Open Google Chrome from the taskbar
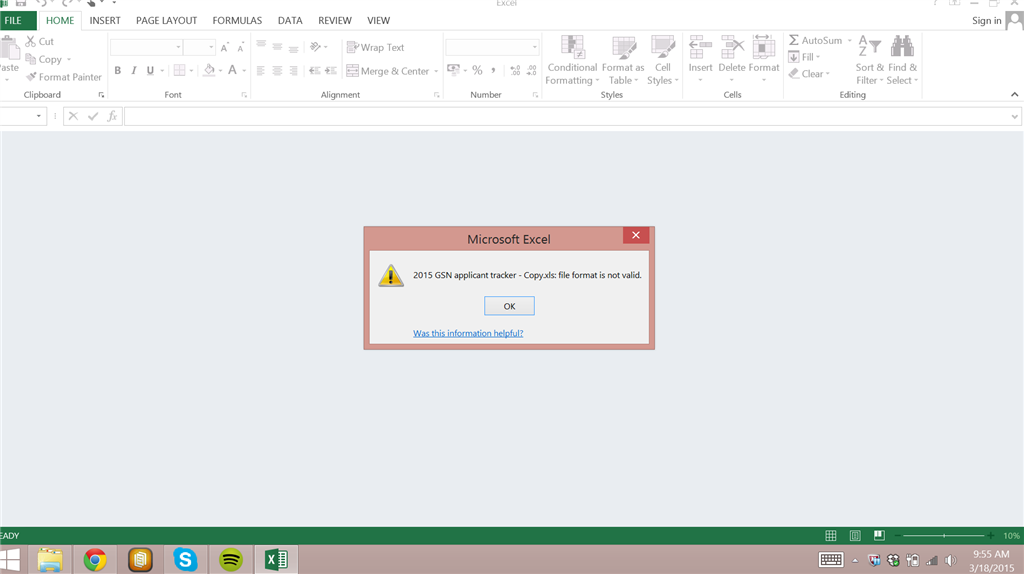 coord(95,560)
